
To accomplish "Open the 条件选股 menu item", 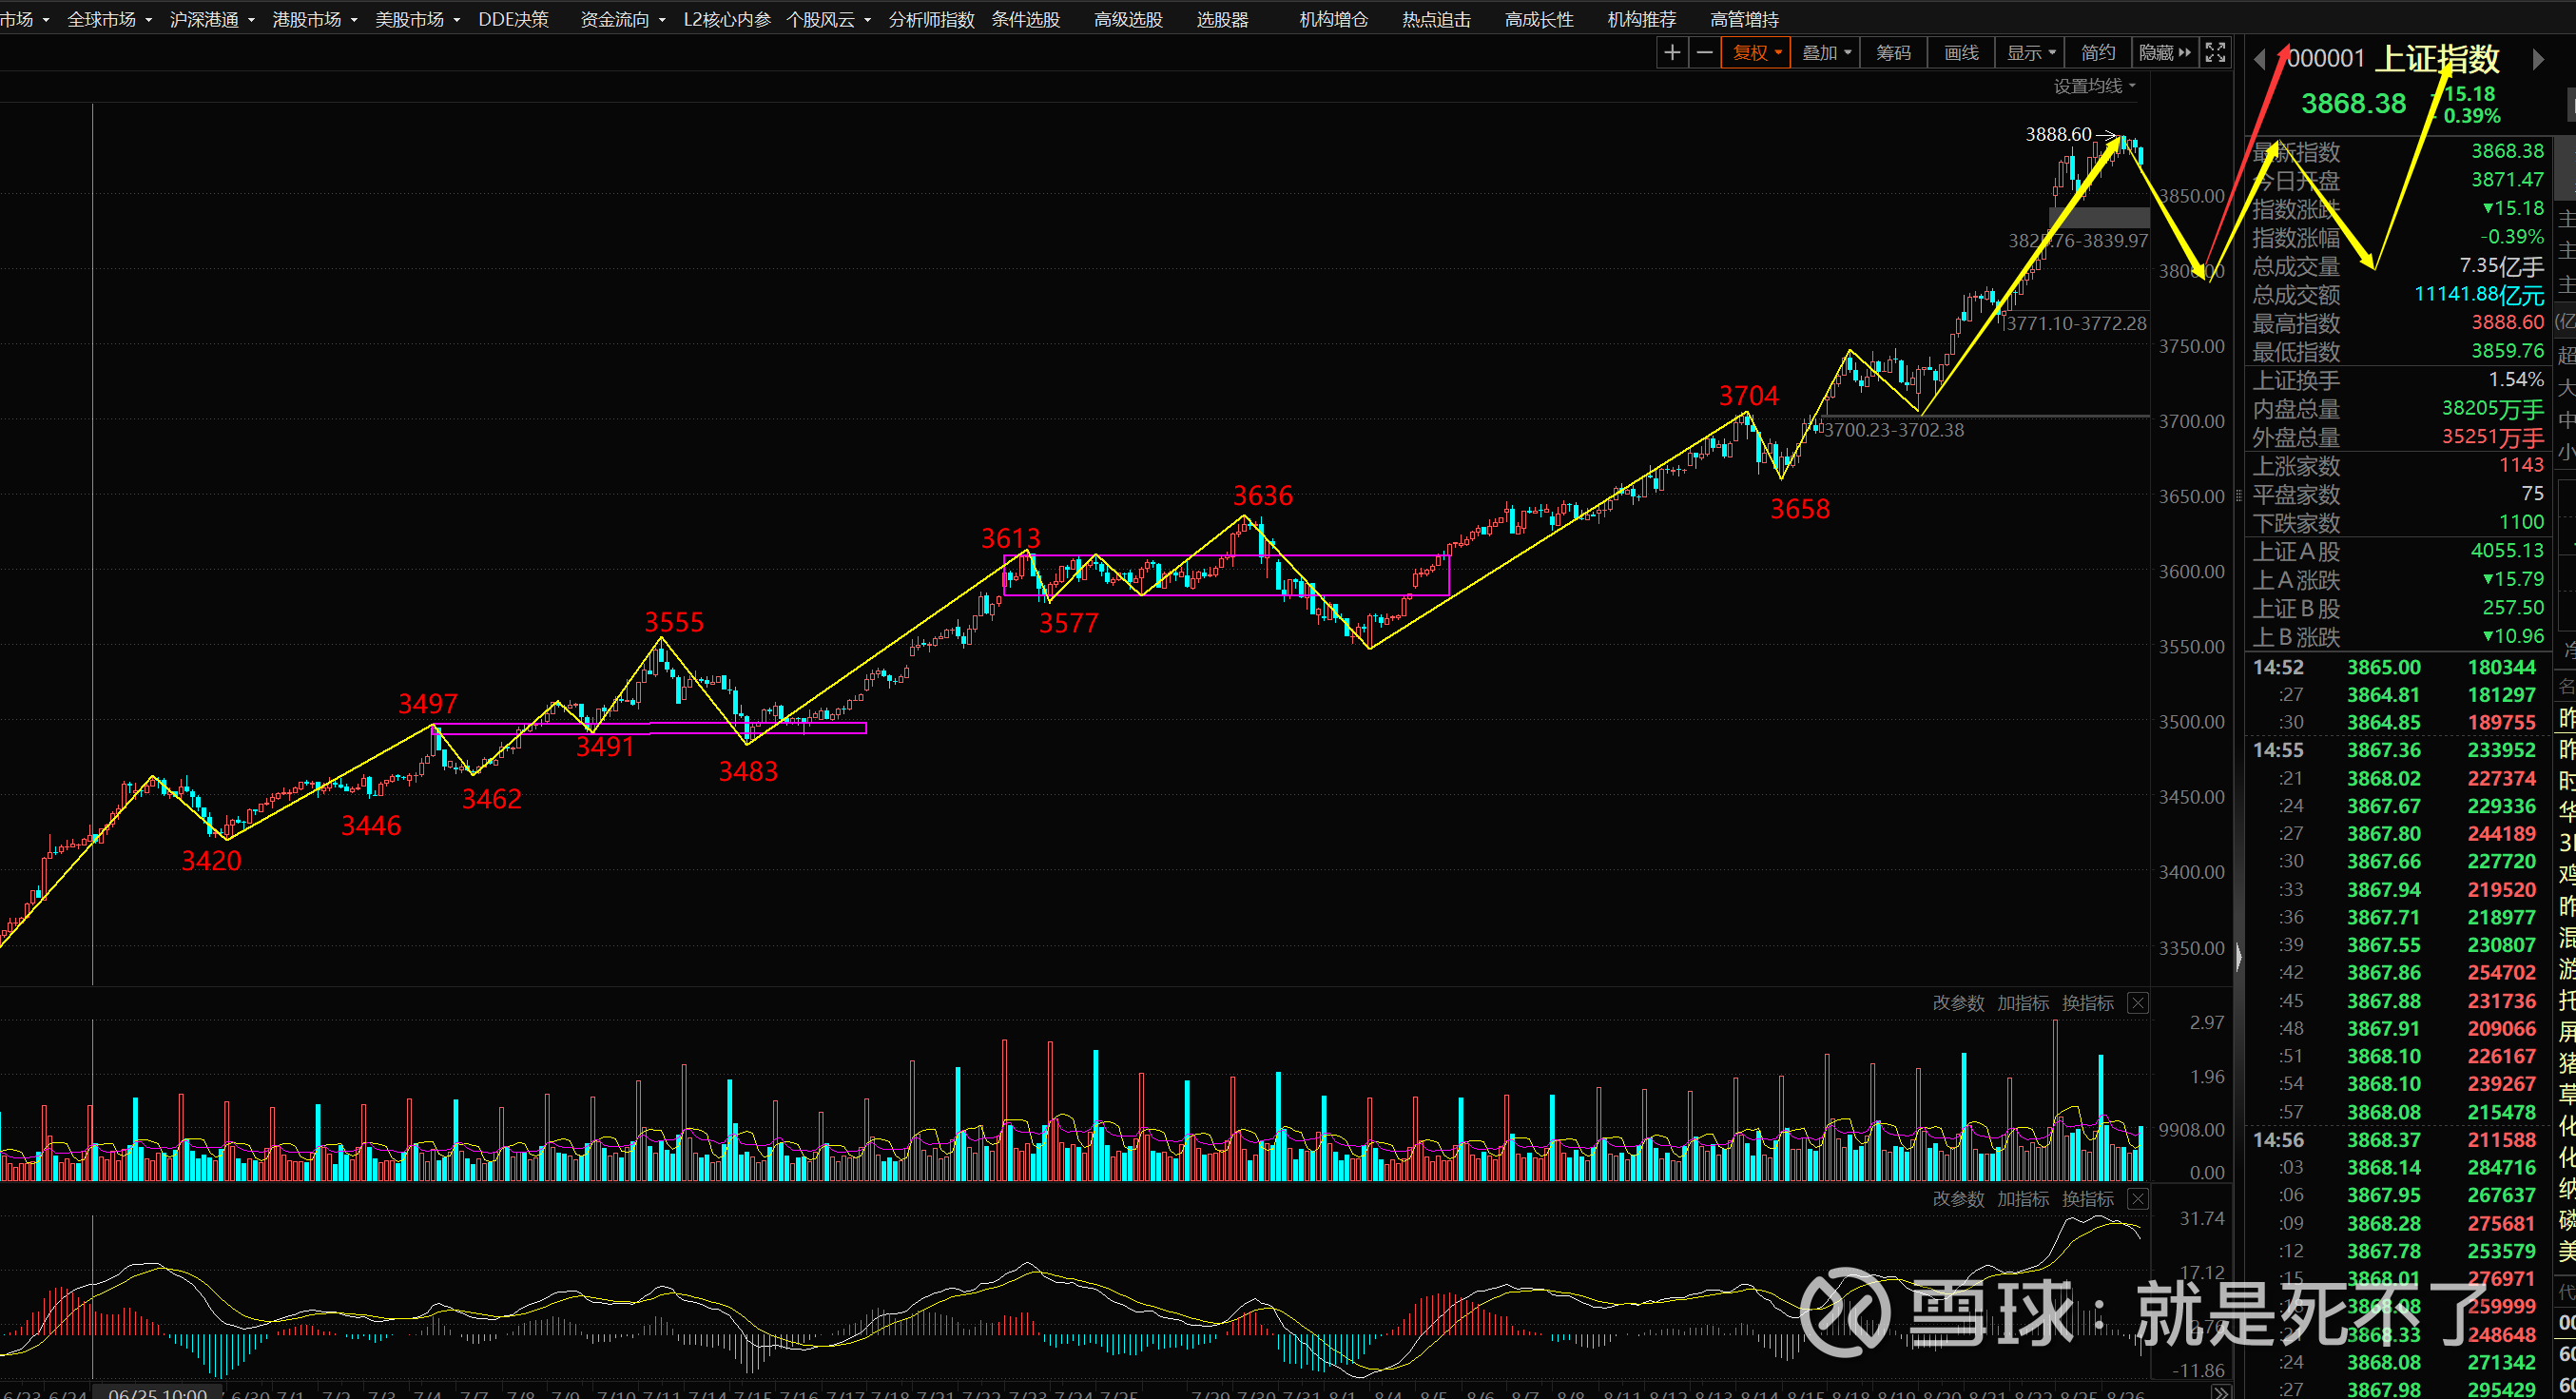I will coord(1025,19).
